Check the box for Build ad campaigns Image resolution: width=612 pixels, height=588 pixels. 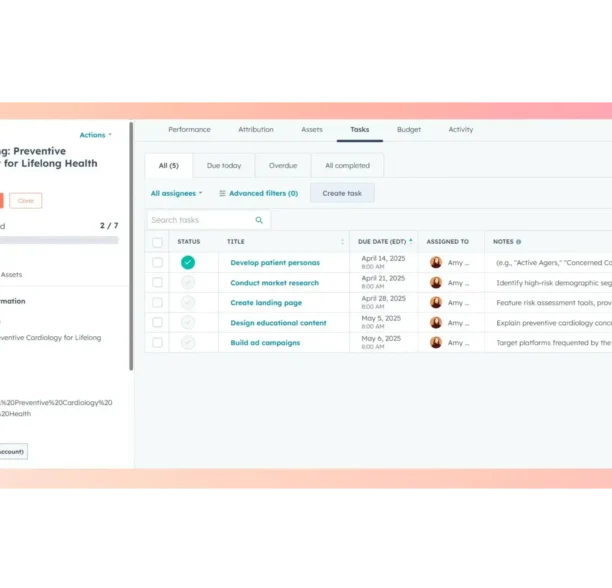(157, 343)
